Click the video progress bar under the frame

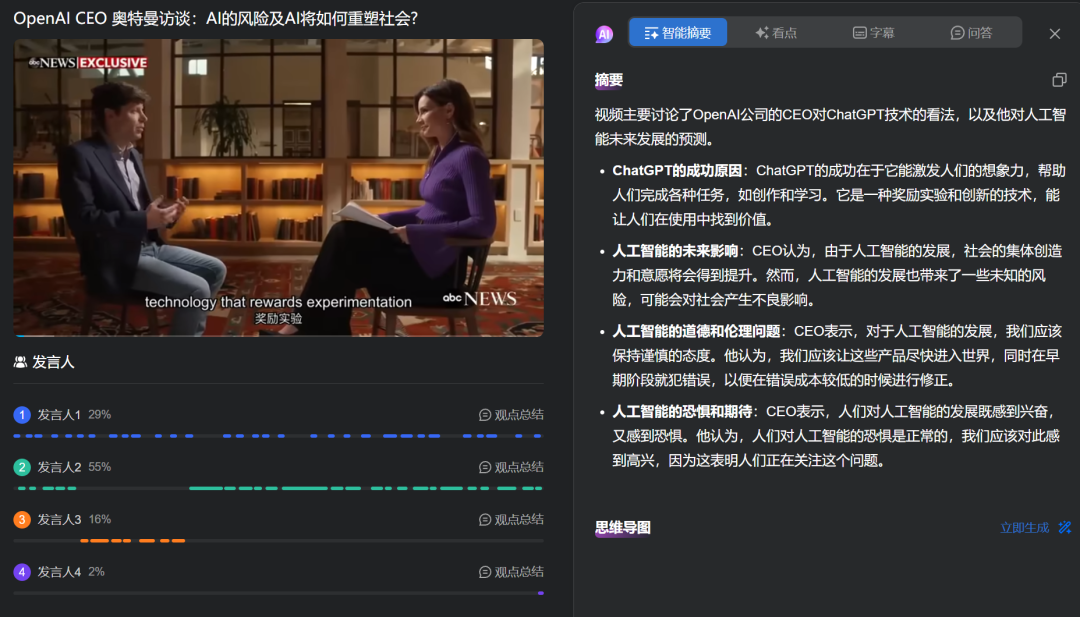(x=278, y=335)
